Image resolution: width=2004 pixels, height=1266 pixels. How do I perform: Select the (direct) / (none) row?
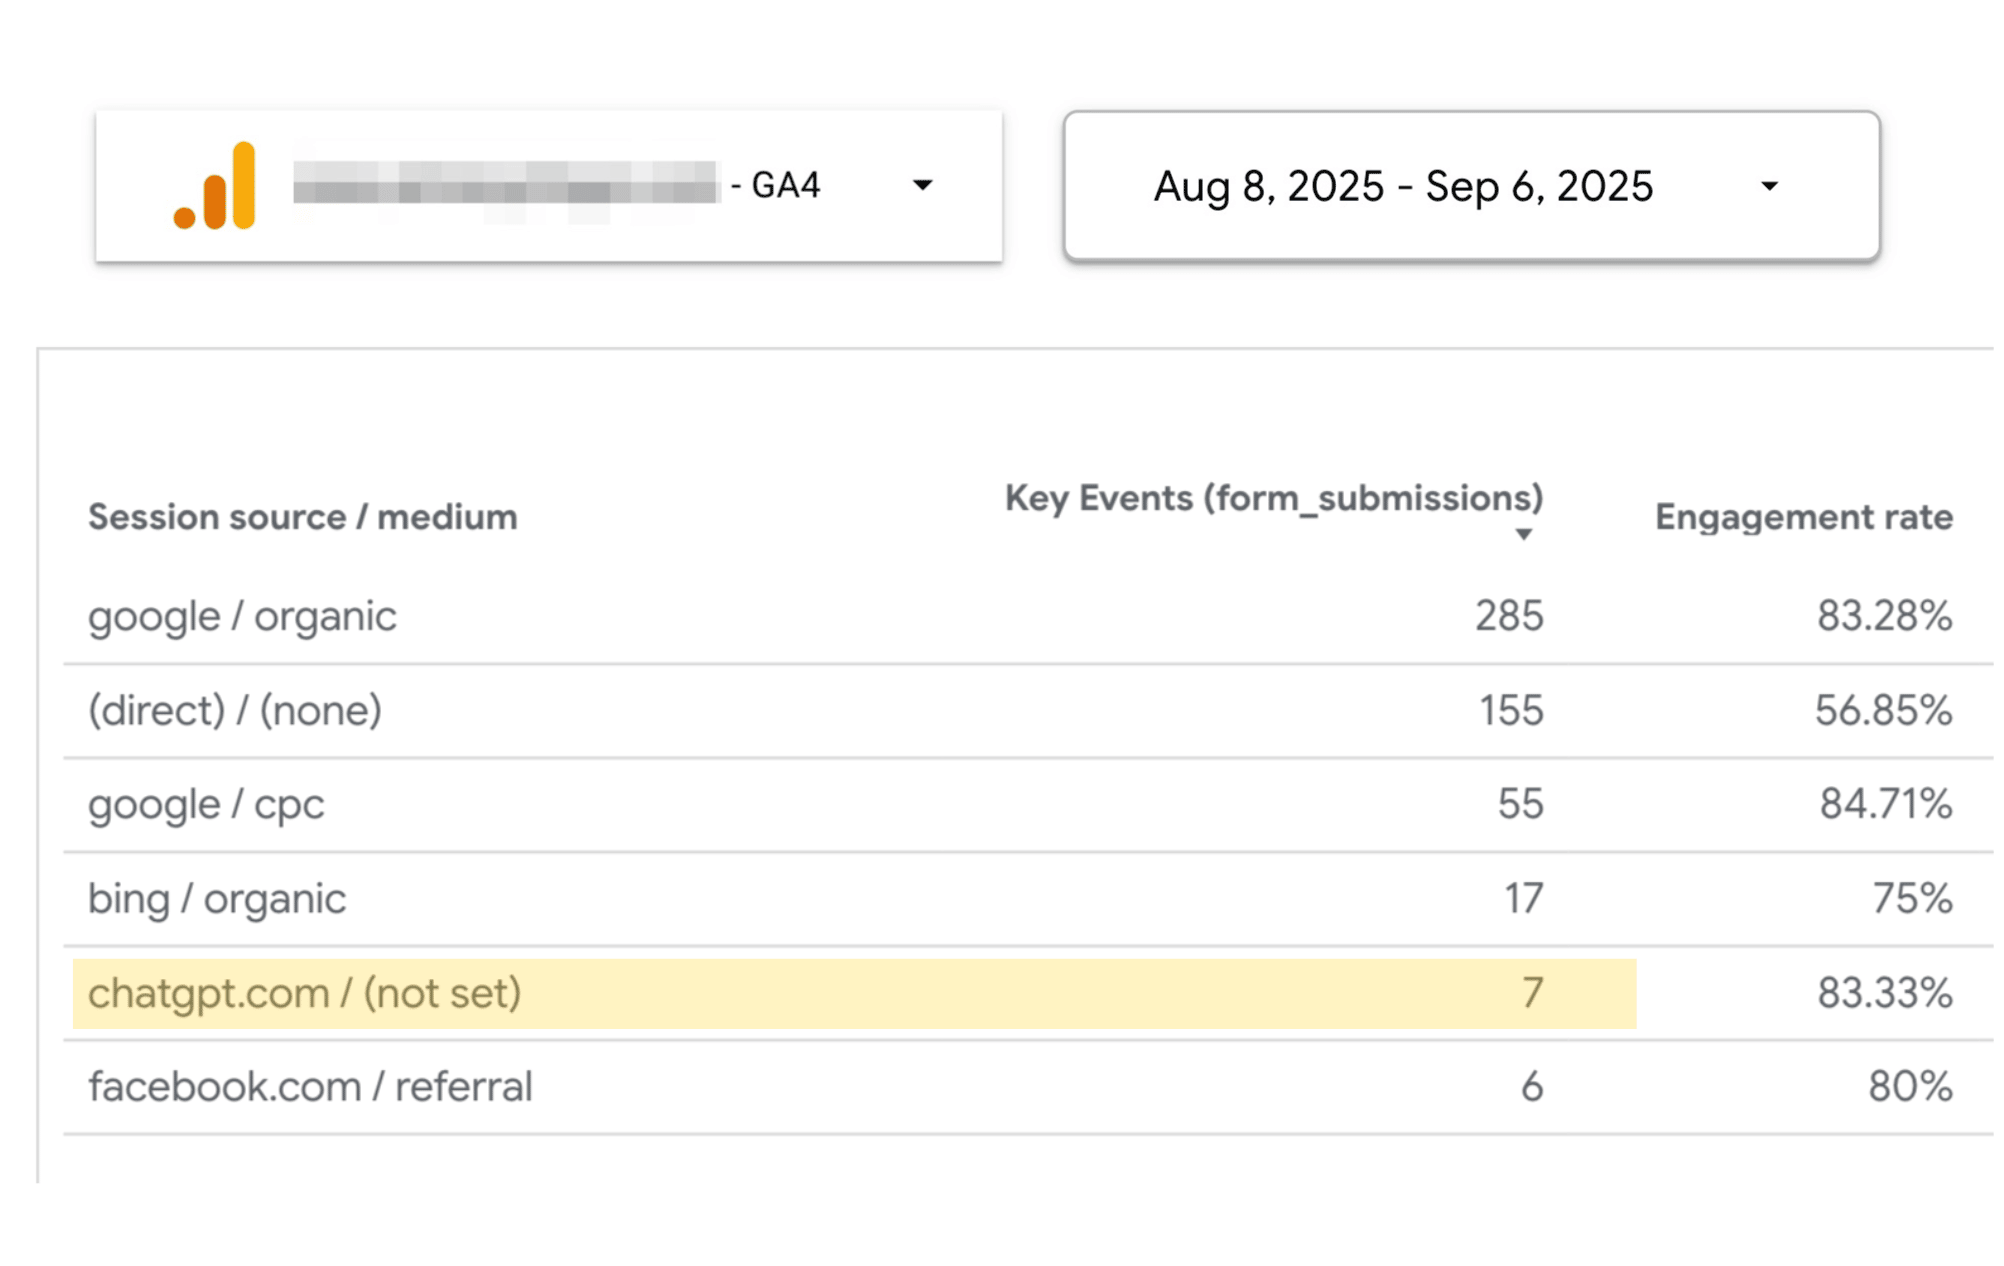click(x=1027, y=711)
